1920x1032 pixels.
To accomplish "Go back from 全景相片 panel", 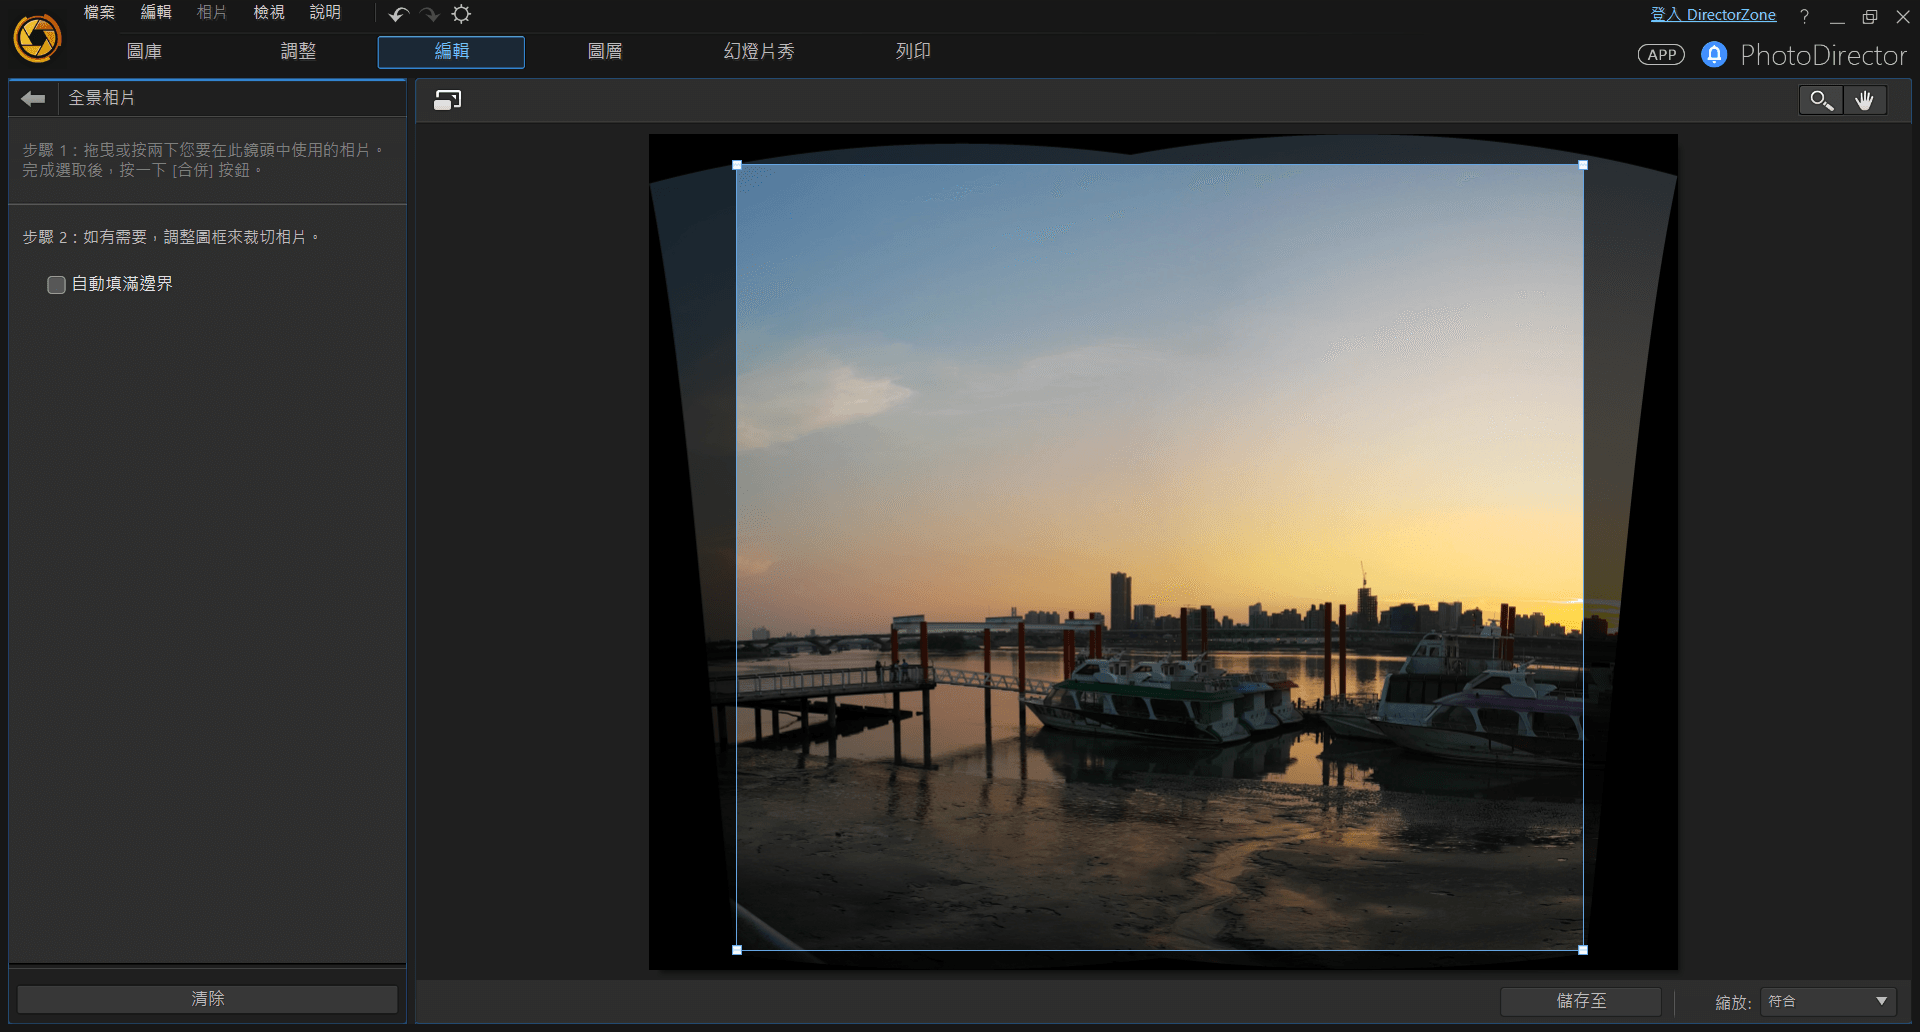I will click(33, 98).
